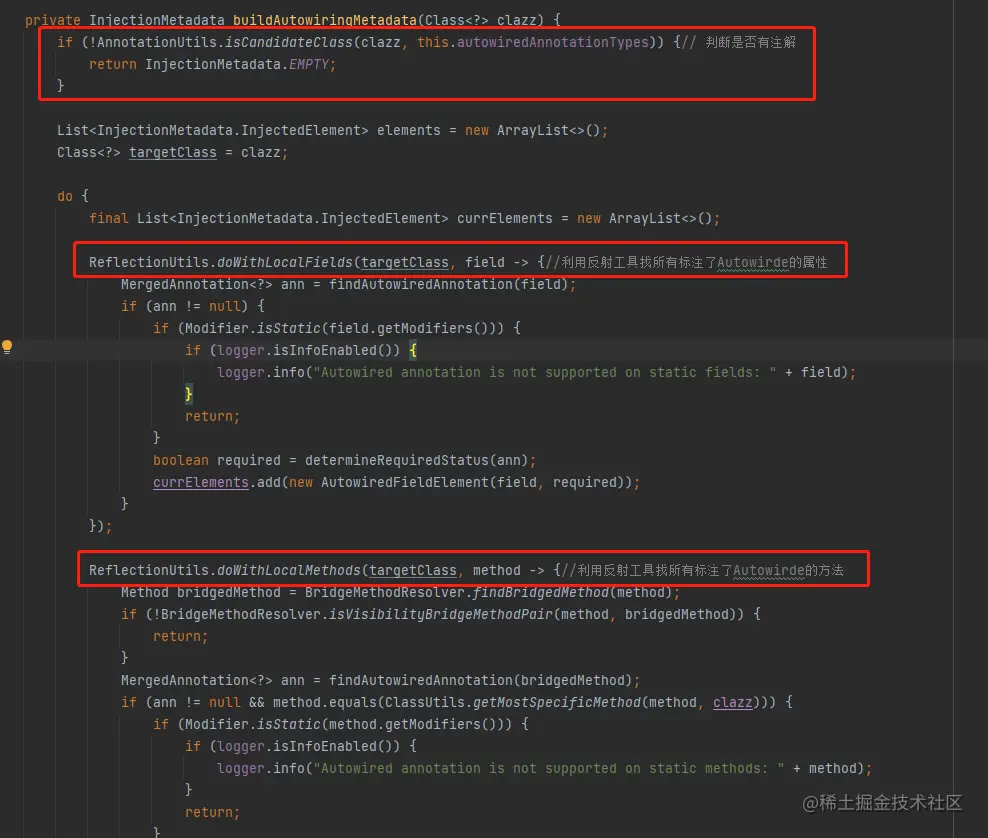Click the determineRequiredStatus method call
This screenshot has width=988, height=838.
[397, 461]
